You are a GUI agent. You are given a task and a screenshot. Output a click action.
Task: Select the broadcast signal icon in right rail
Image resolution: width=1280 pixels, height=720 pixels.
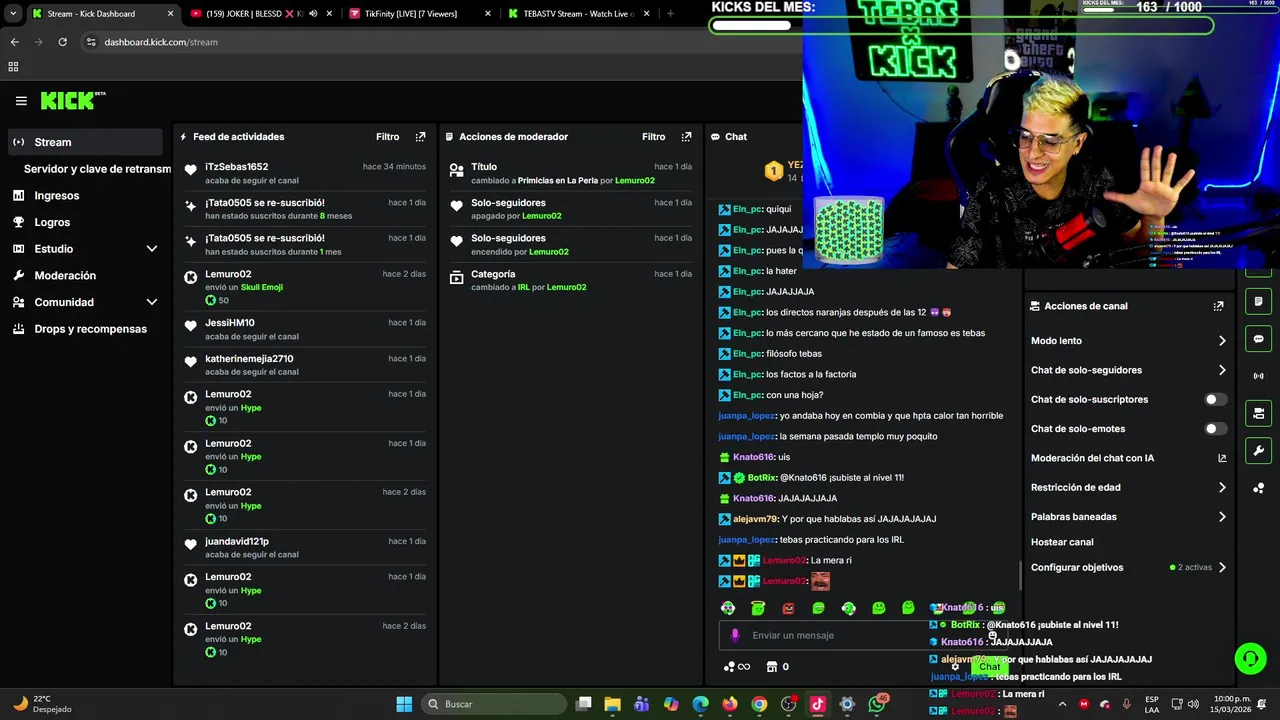[1258, 376]
